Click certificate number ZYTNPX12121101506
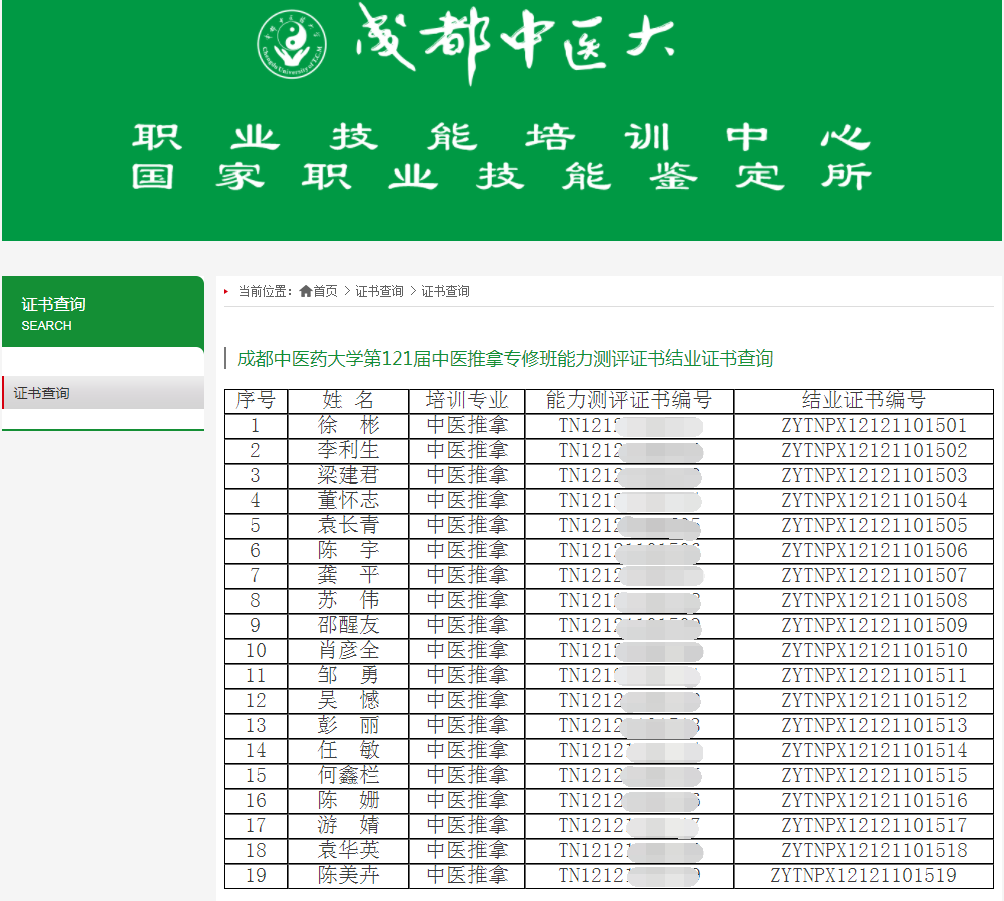 [874, 550]
